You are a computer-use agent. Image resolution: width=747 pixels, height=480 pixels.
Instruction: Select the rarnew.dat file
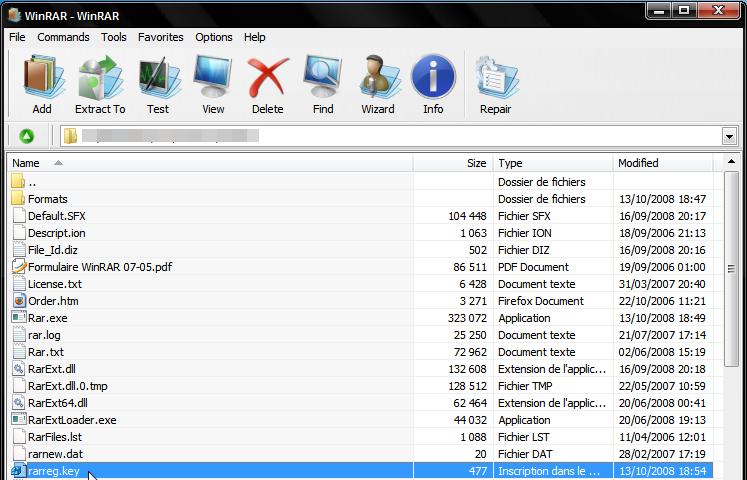55,454
